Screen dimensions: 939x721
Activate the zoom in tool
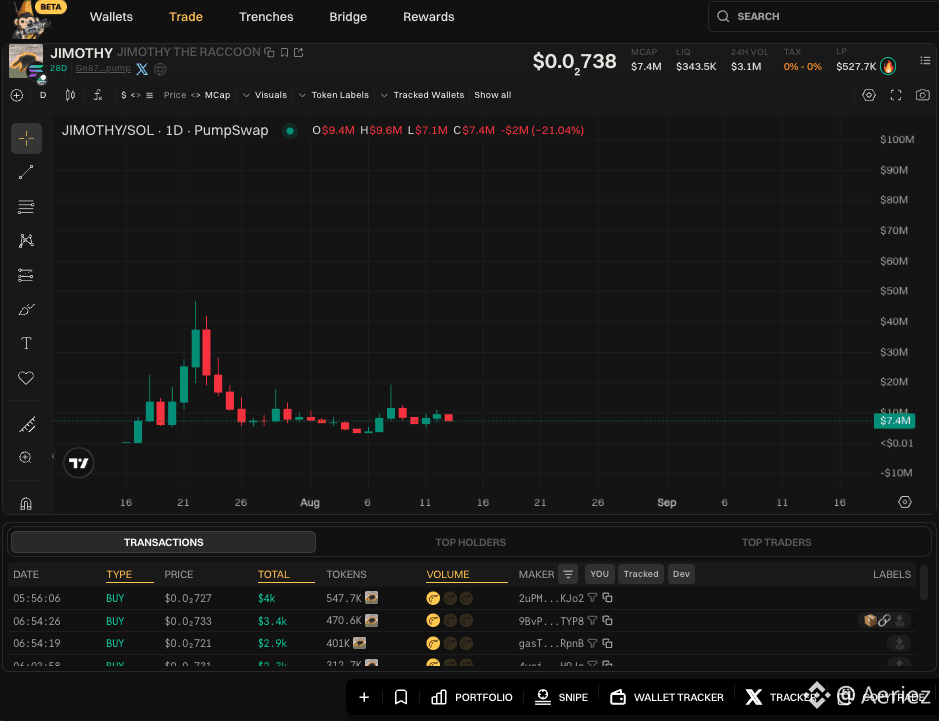[x=26, y=458]
